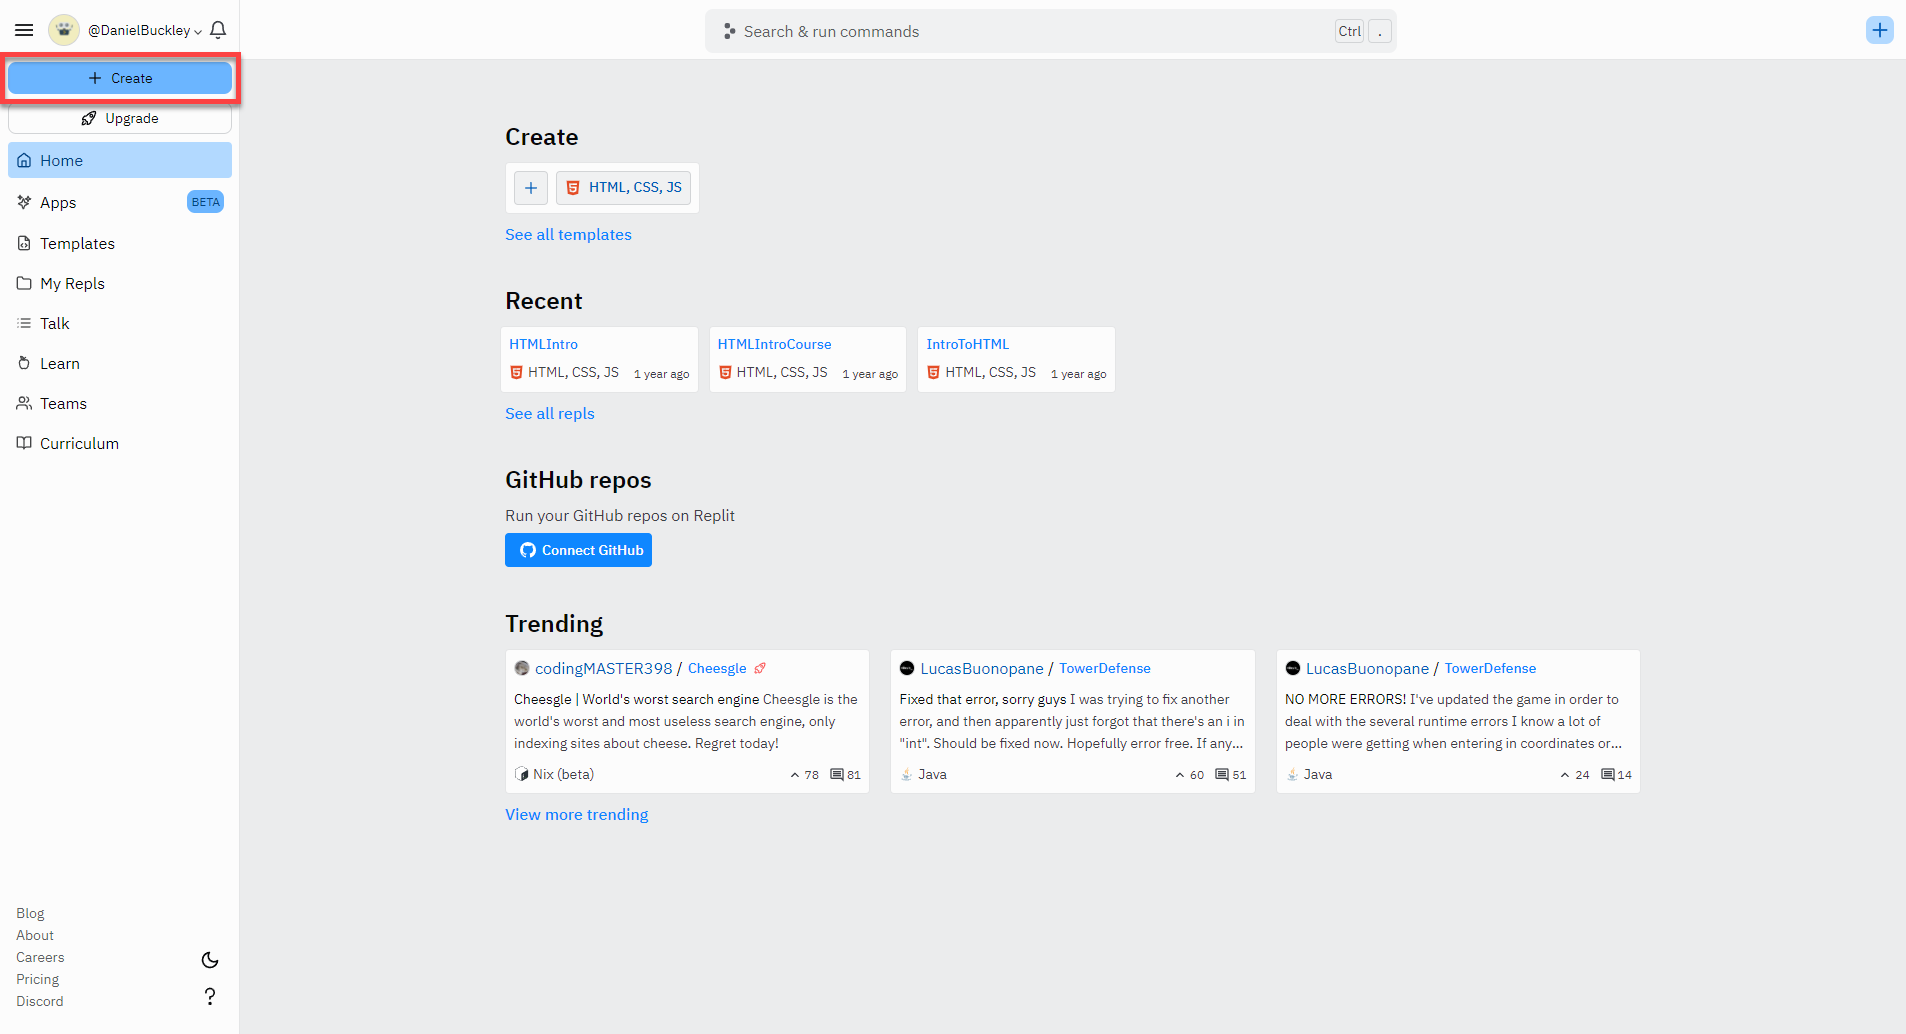This screenshot has width=1906, height=1034.
Task: Click the Curriculum book icon
Action: (x=24, y=443)
